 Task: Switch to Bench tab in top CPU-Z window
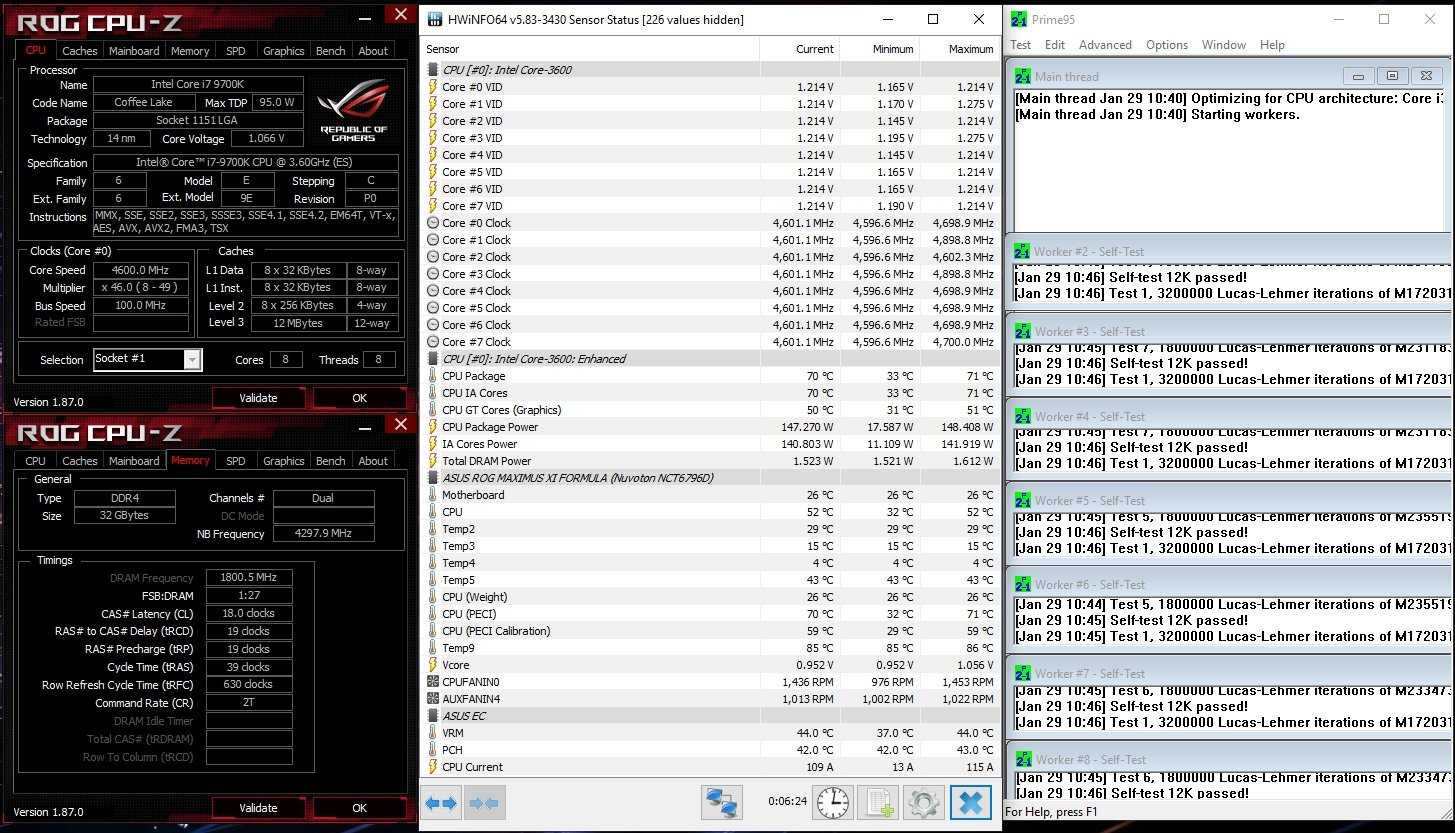330,51
